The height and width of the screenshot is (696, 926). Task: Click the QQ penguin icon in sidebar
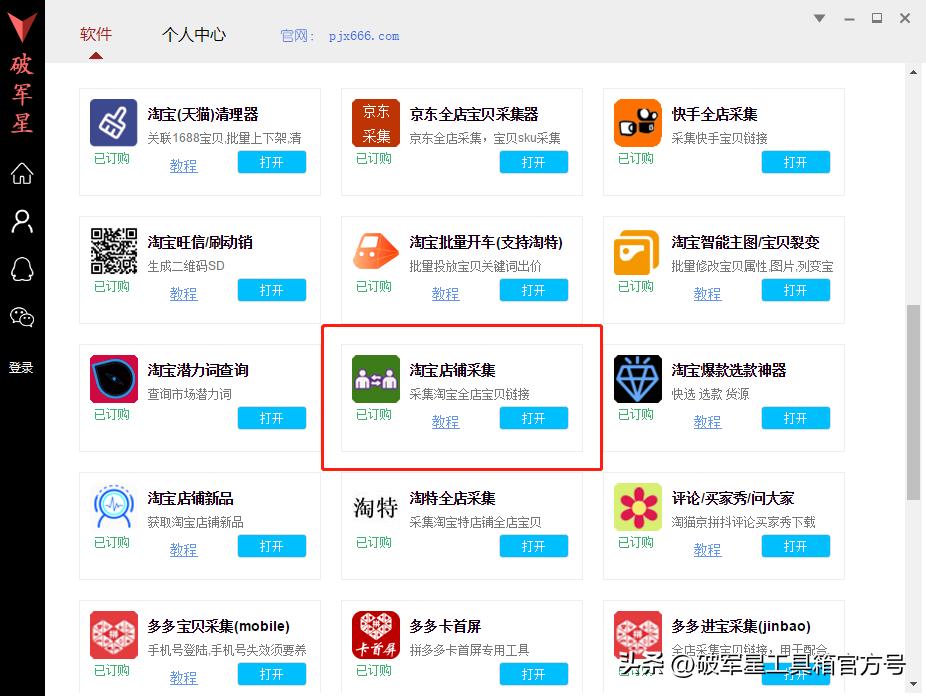22,269
